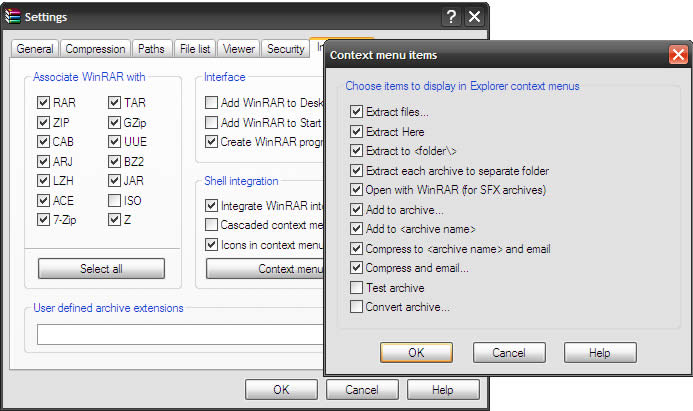
Task: Open the General tab
Action: coord(35,49)
